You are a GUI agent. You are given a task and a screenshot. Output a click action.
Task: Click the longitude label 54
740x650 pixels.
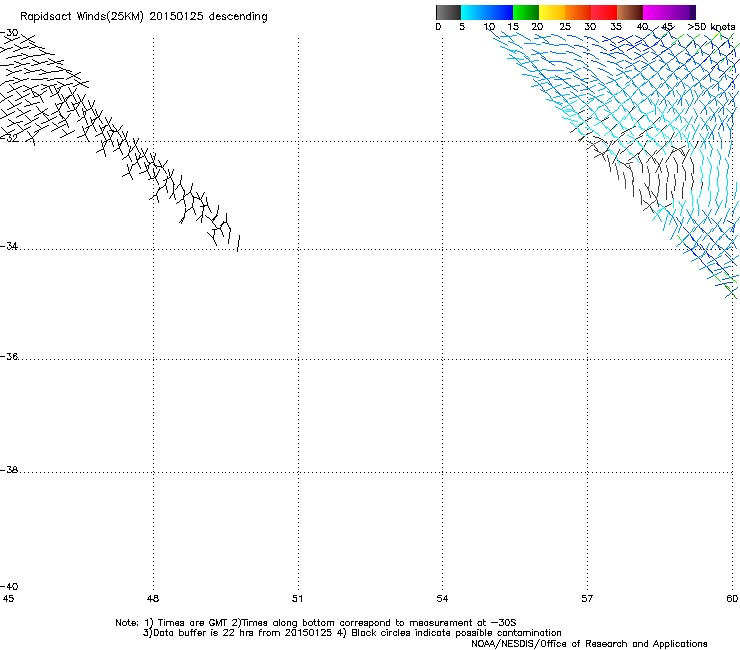pos(442,599)
